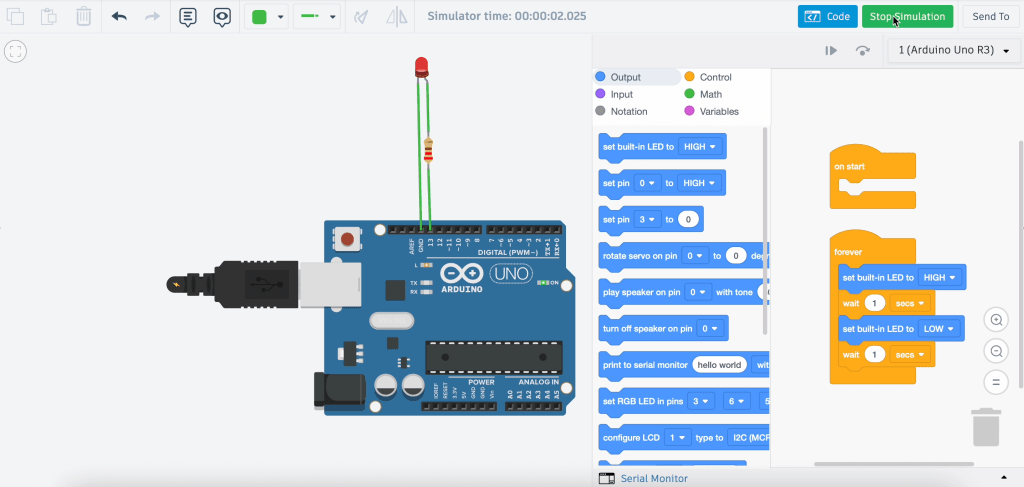The width and height of the screenshot is (1024, 487).
Task: Open the notes tool in the toolbar
Action: click(188, 17)
